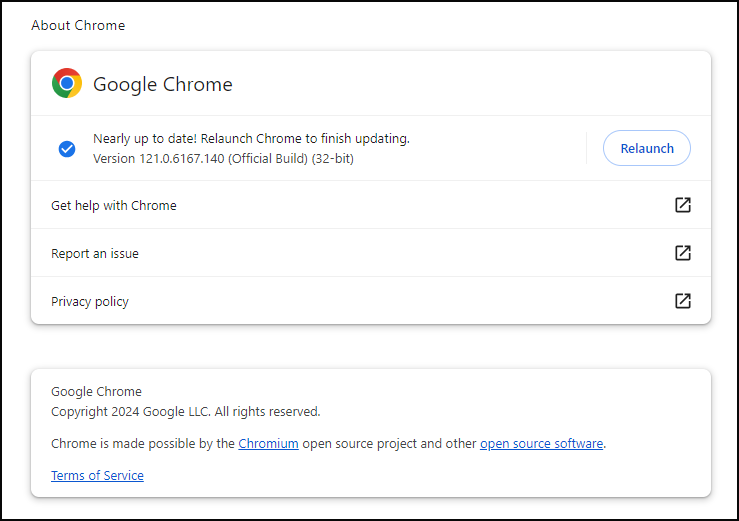Viewport: 739px width, 521px height.
Task: Select the Get help with Chrome row label
Action: tap(114, 206)
